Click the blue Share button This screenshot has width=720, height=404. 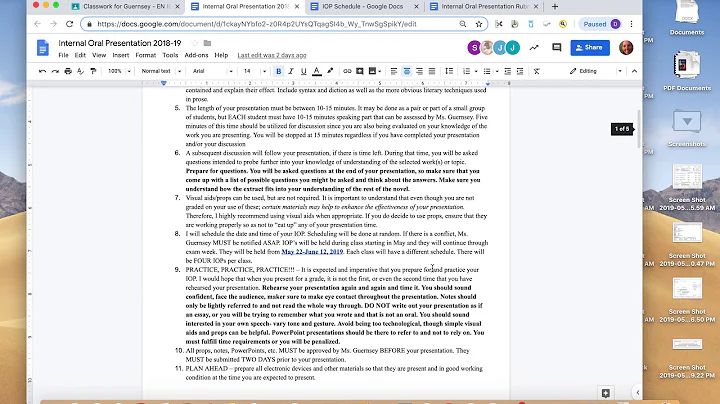point(590,47)
